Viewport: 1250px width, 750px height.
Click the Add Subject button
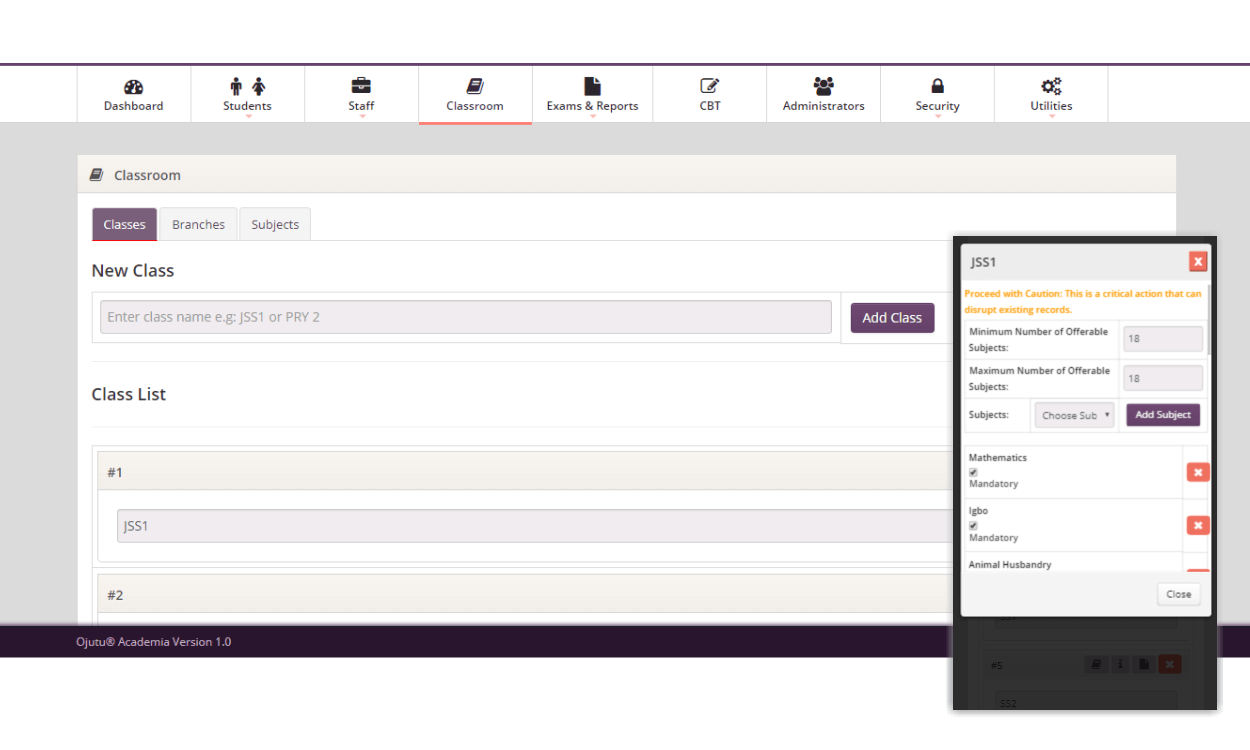click(x=1163, y=415)
